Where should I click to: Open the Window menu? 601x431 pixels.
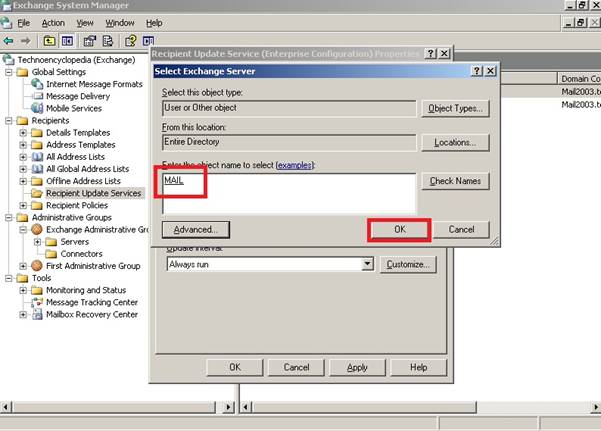120,22
